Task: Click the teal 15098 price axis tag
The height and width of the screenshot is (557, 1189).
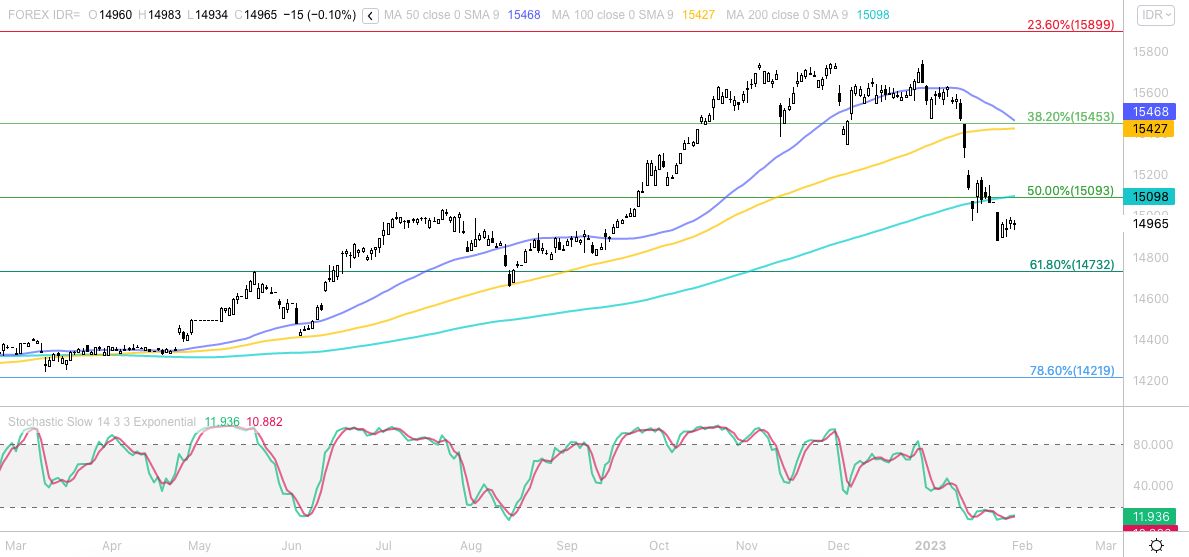Action: pos(1150,197)
